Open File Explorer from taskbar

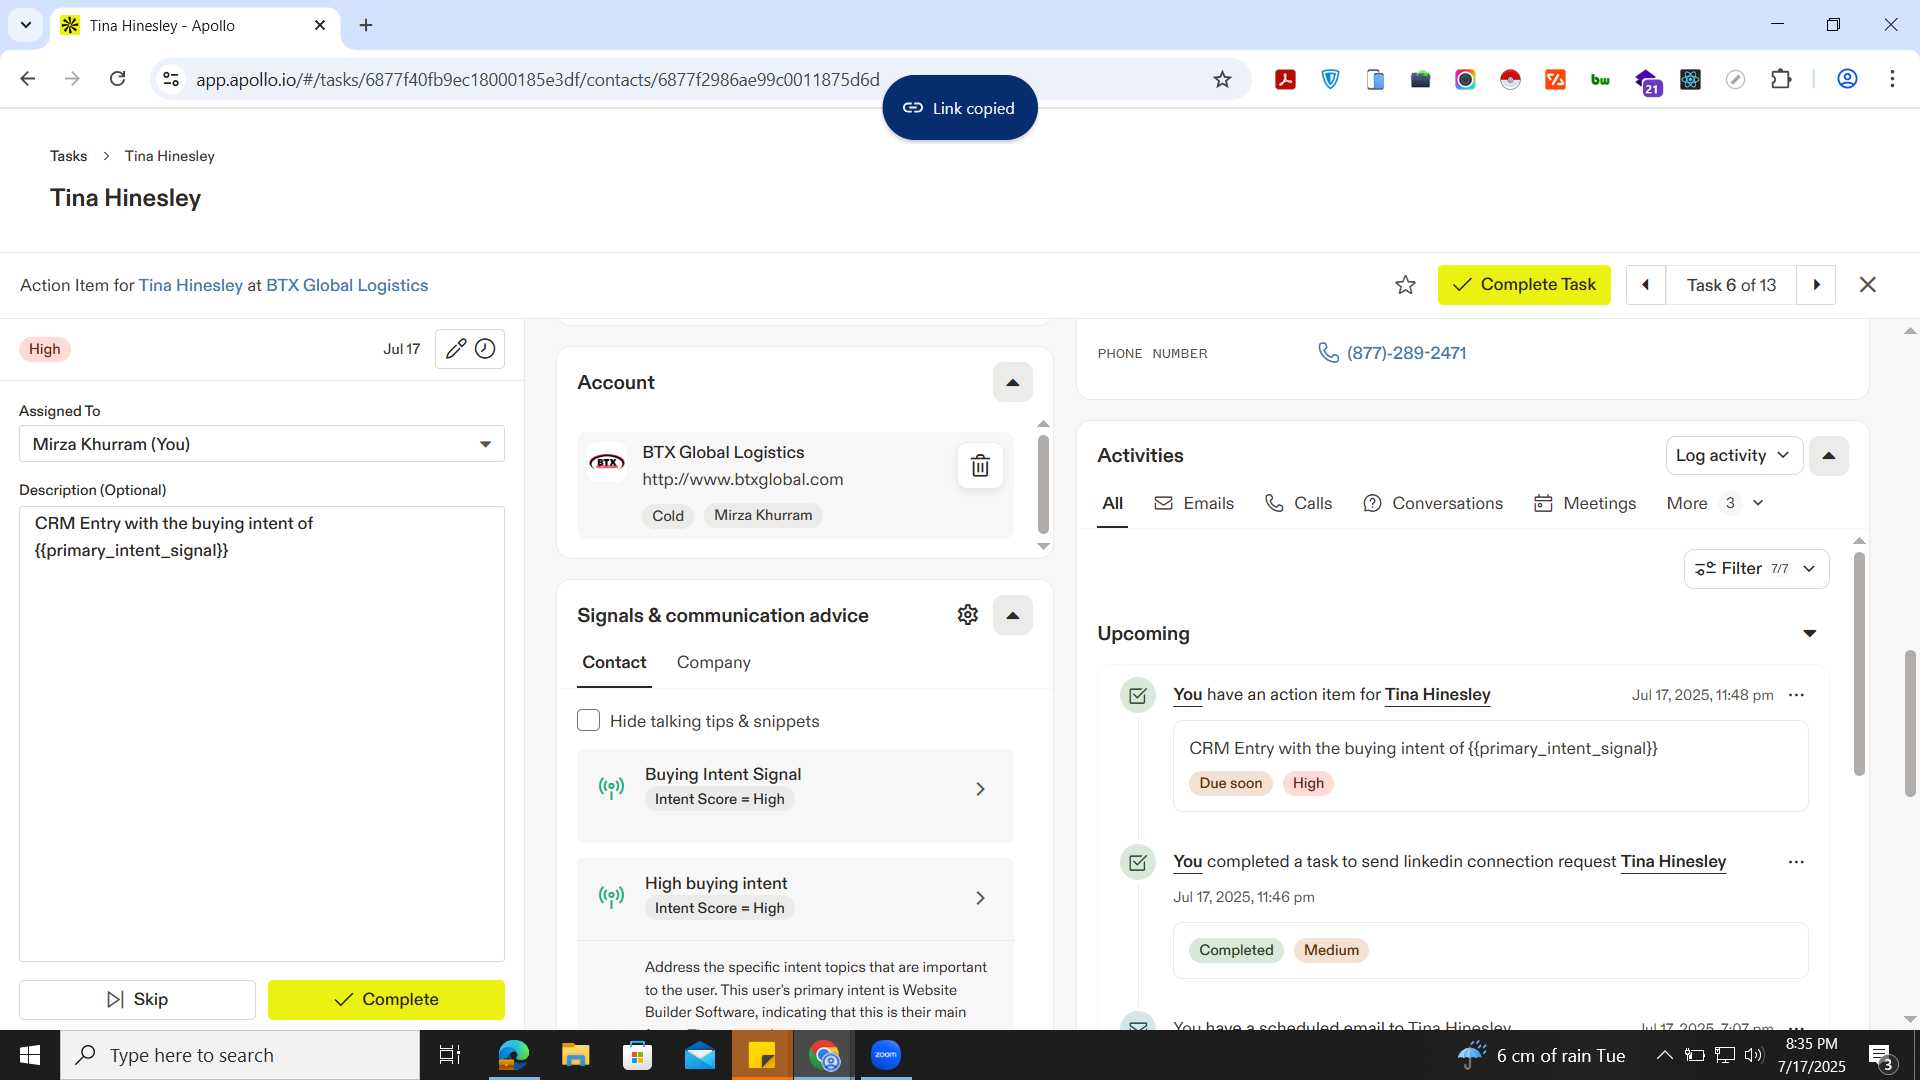coord(575,1055)
